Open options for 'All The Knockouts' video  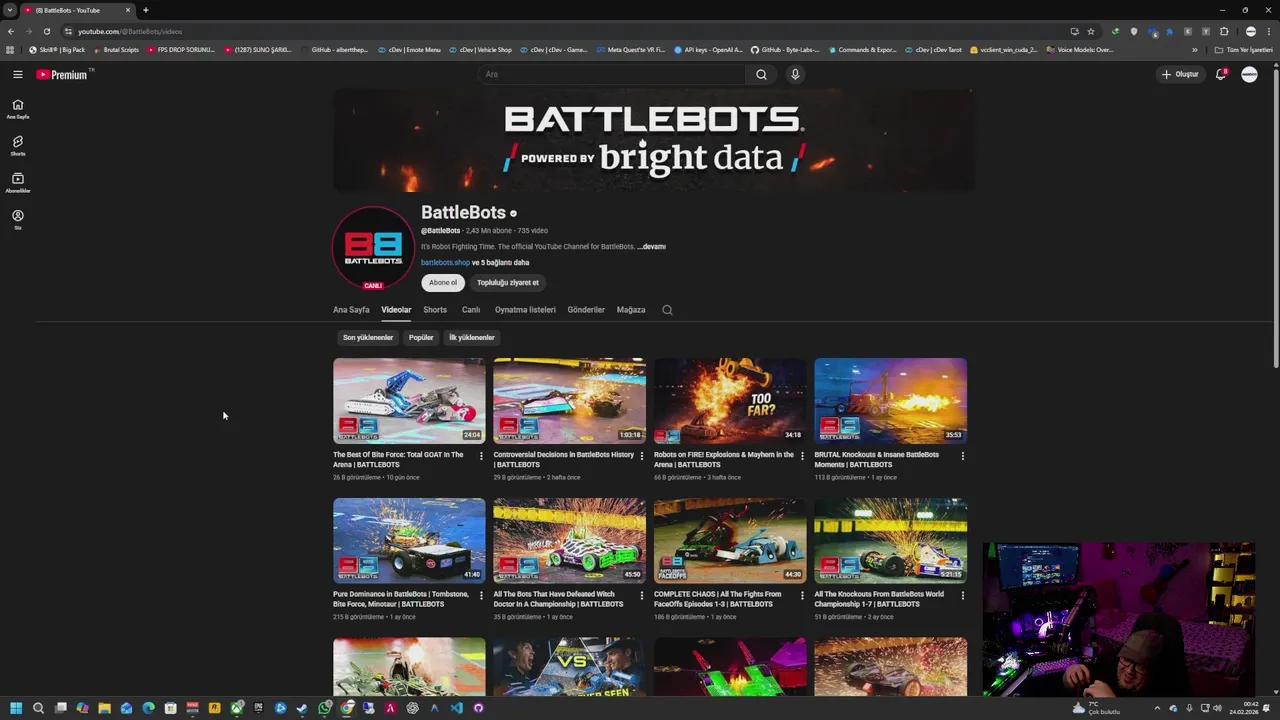(962, 595)
